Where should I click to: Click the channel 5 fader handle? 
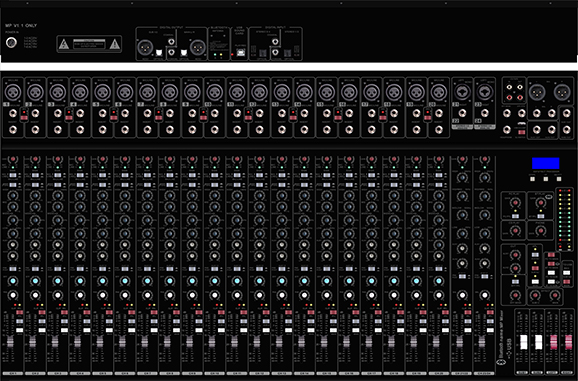[100, 342]
